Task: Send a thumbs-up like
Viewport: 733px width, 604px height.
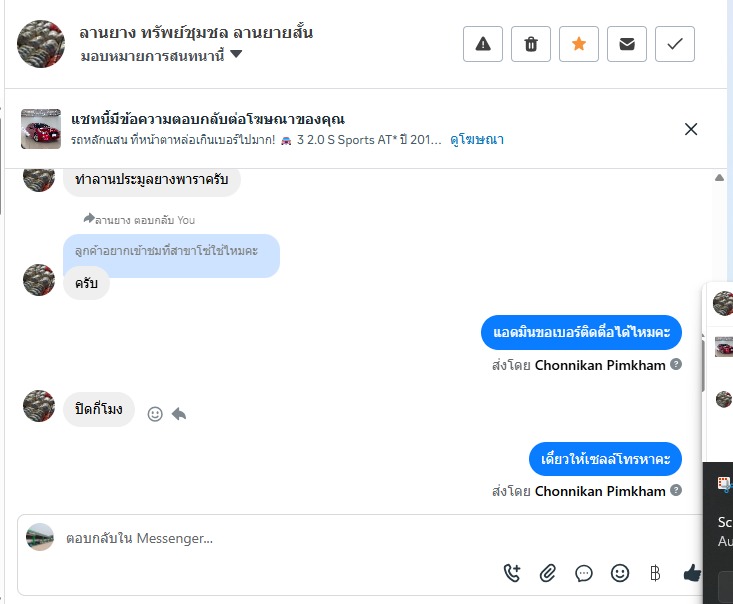Action: point(691,573)
